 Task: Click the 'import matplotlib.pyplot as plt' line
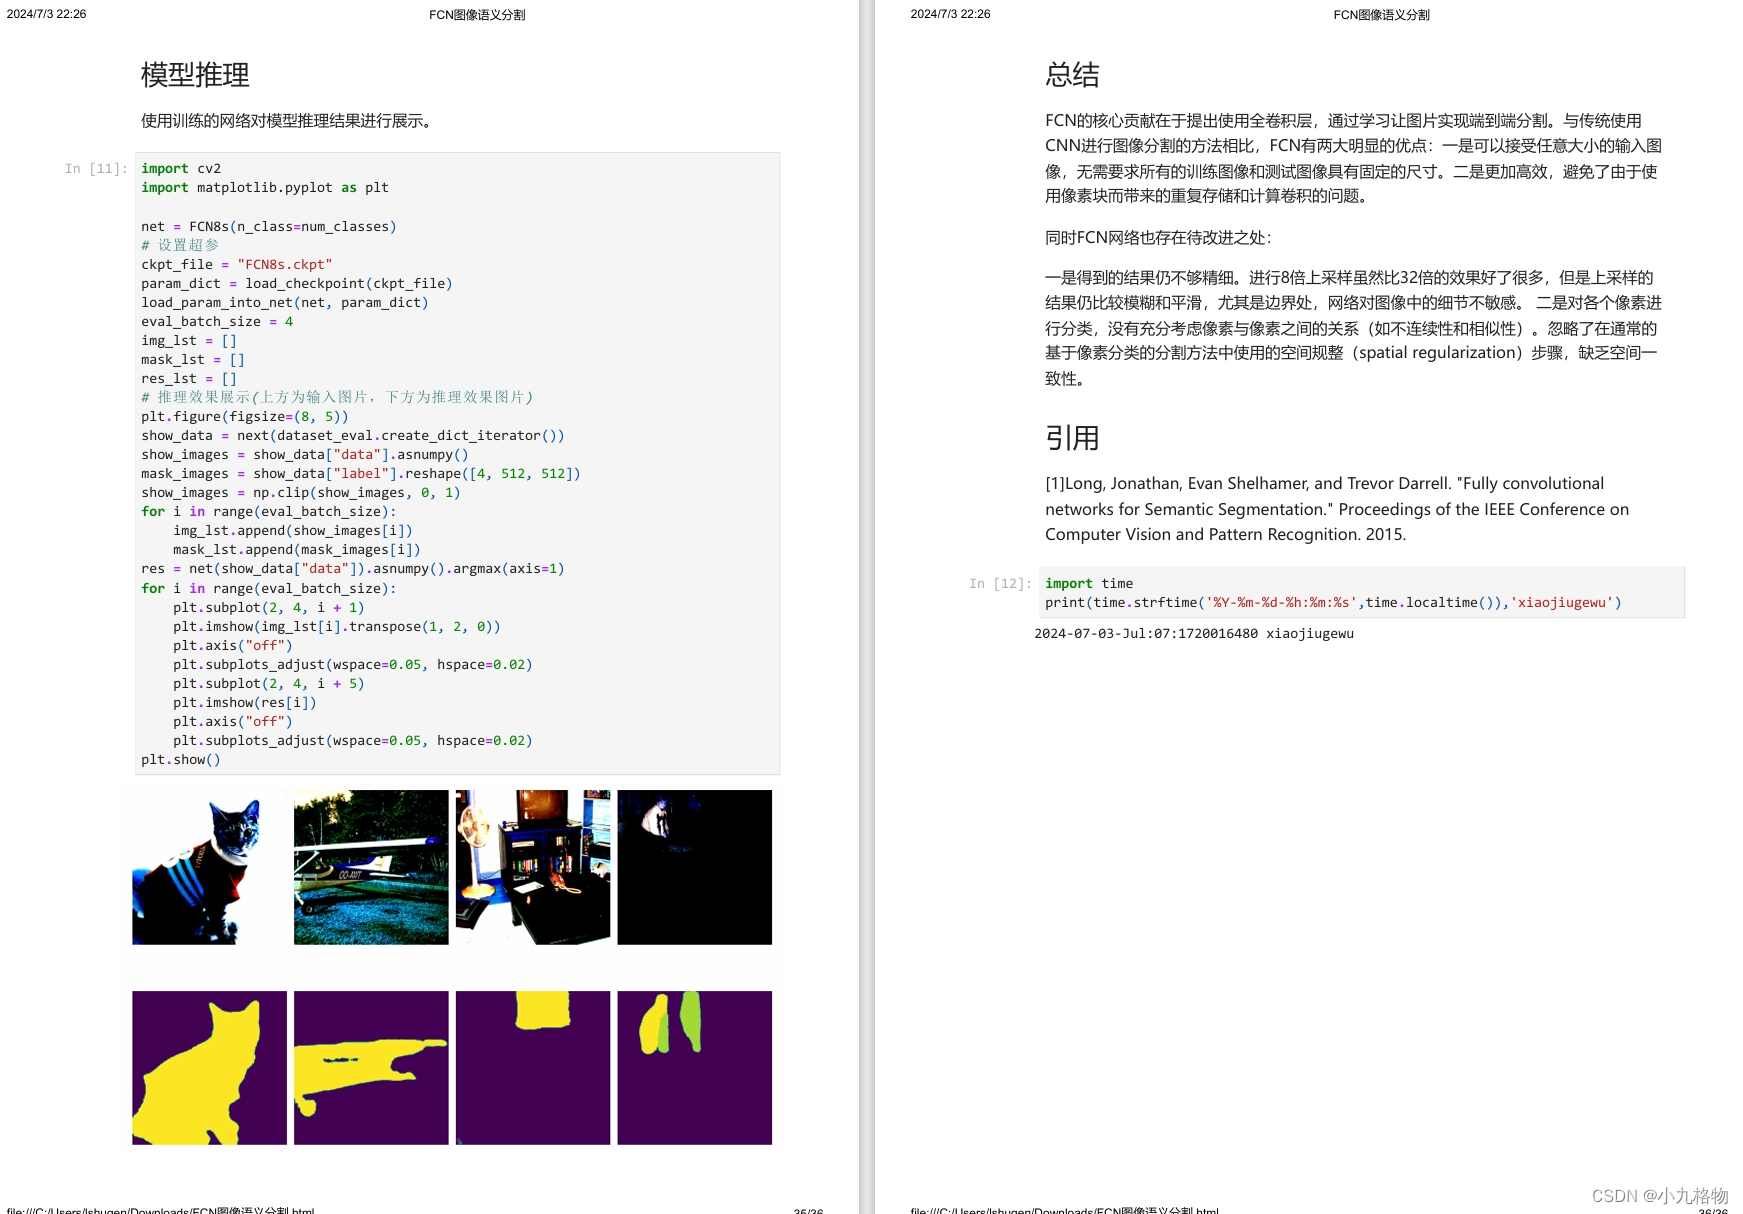coord(265,188)
